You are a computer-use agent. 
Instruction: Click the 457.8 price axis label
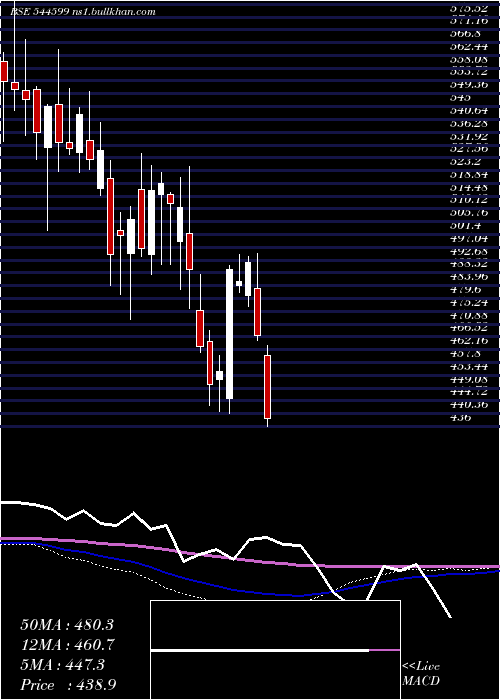[465, 354]
